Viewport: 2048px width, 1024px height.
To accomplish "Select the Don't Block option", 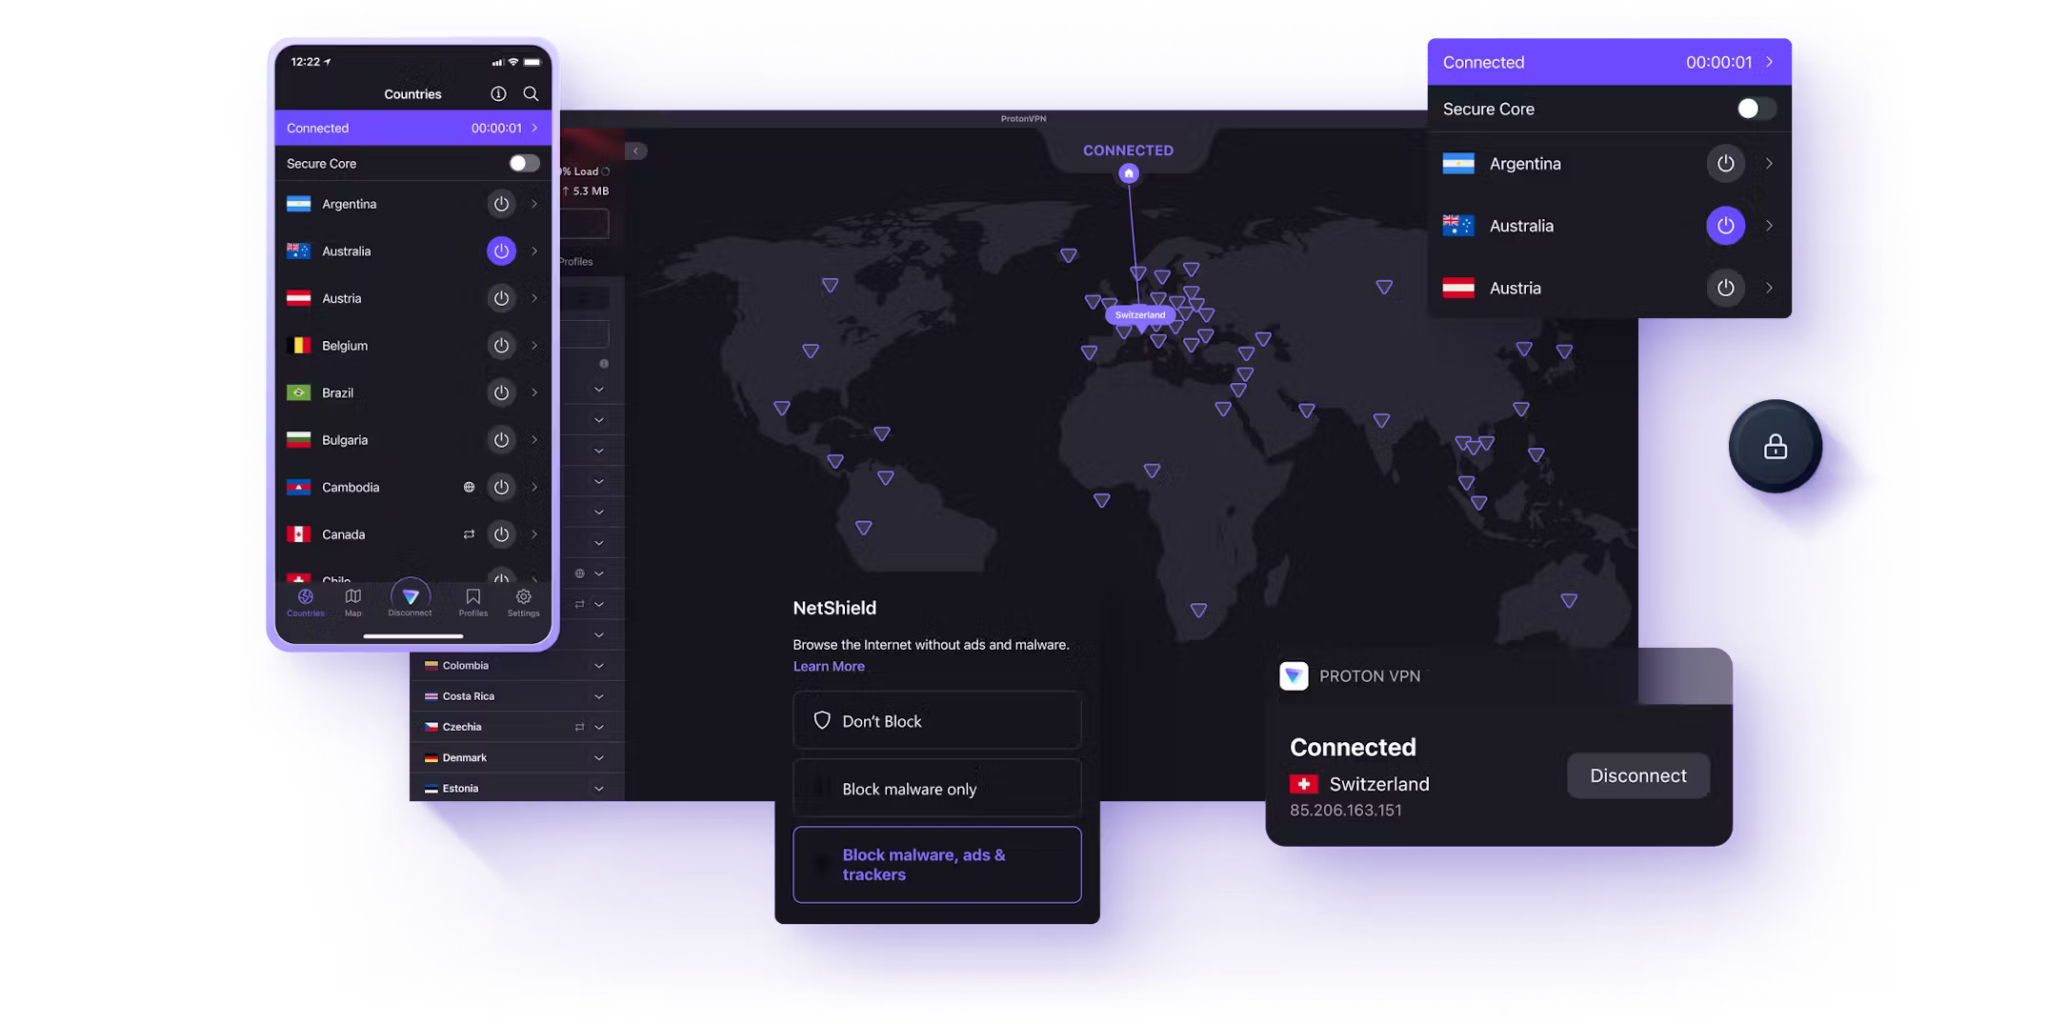I will [x=936, y=720].
